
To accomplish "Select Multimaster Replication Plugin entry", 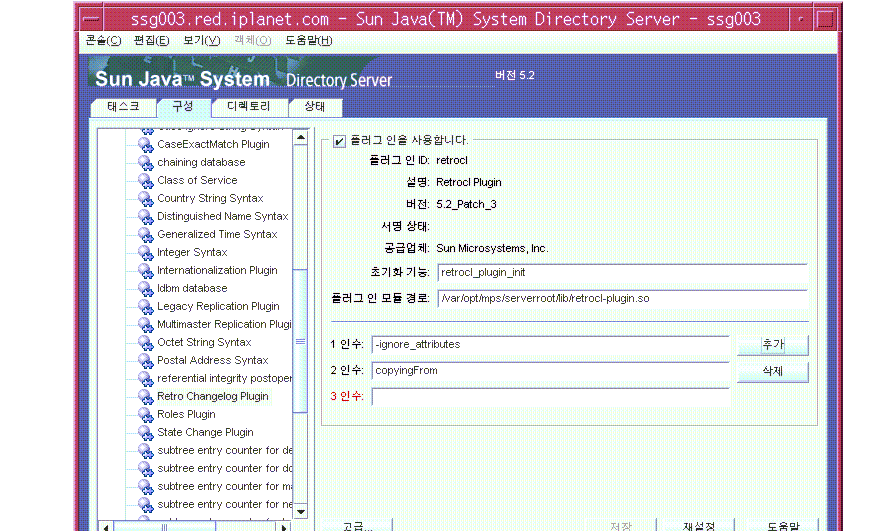I will pos(224,324).
